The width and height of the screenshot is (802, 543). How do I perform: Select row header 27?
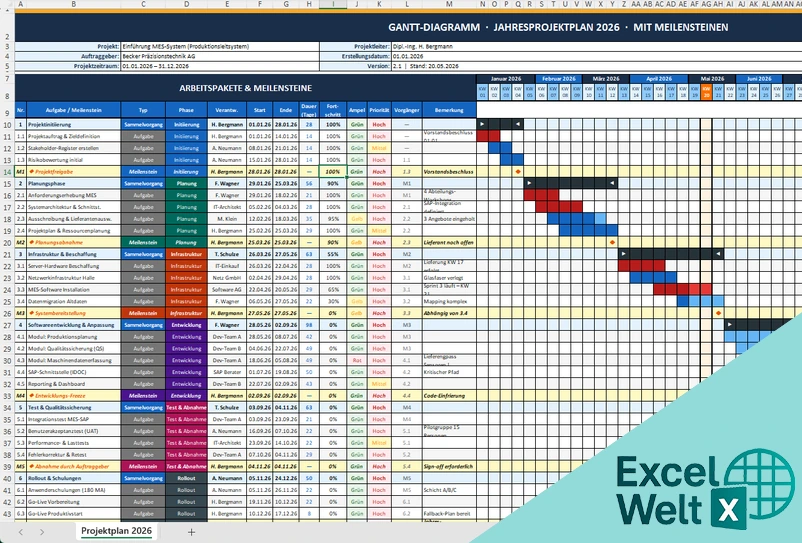pyautogui.click(x=7, y=325)
